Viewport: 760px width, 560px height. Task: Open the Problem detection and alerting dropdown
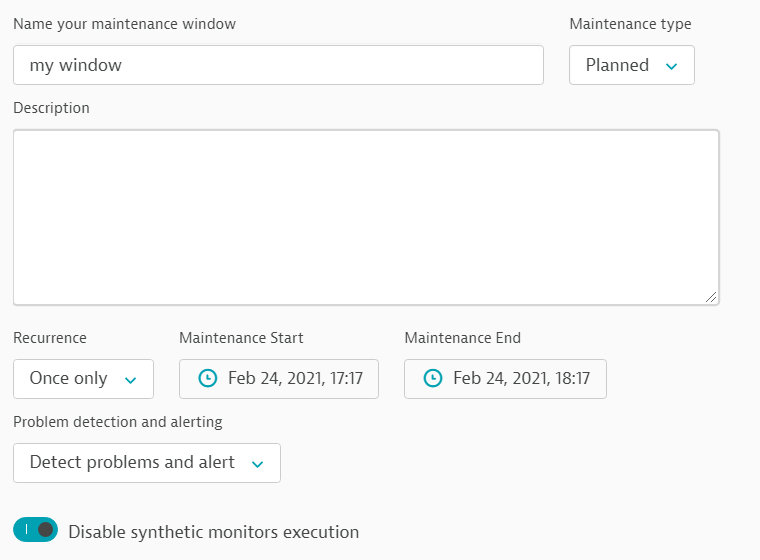point(146,463)
